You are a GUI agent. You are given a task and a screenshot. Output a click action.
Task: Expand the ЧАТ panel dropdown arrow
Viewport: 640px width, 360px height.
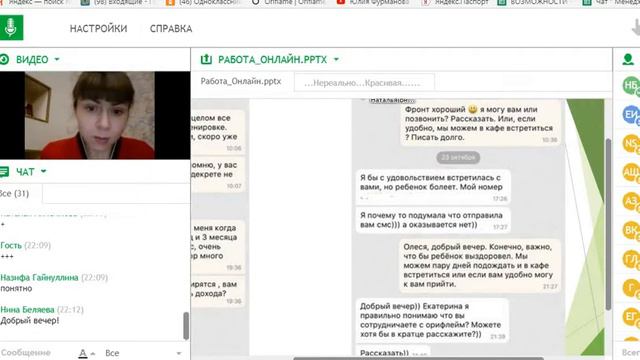[43, 171]
